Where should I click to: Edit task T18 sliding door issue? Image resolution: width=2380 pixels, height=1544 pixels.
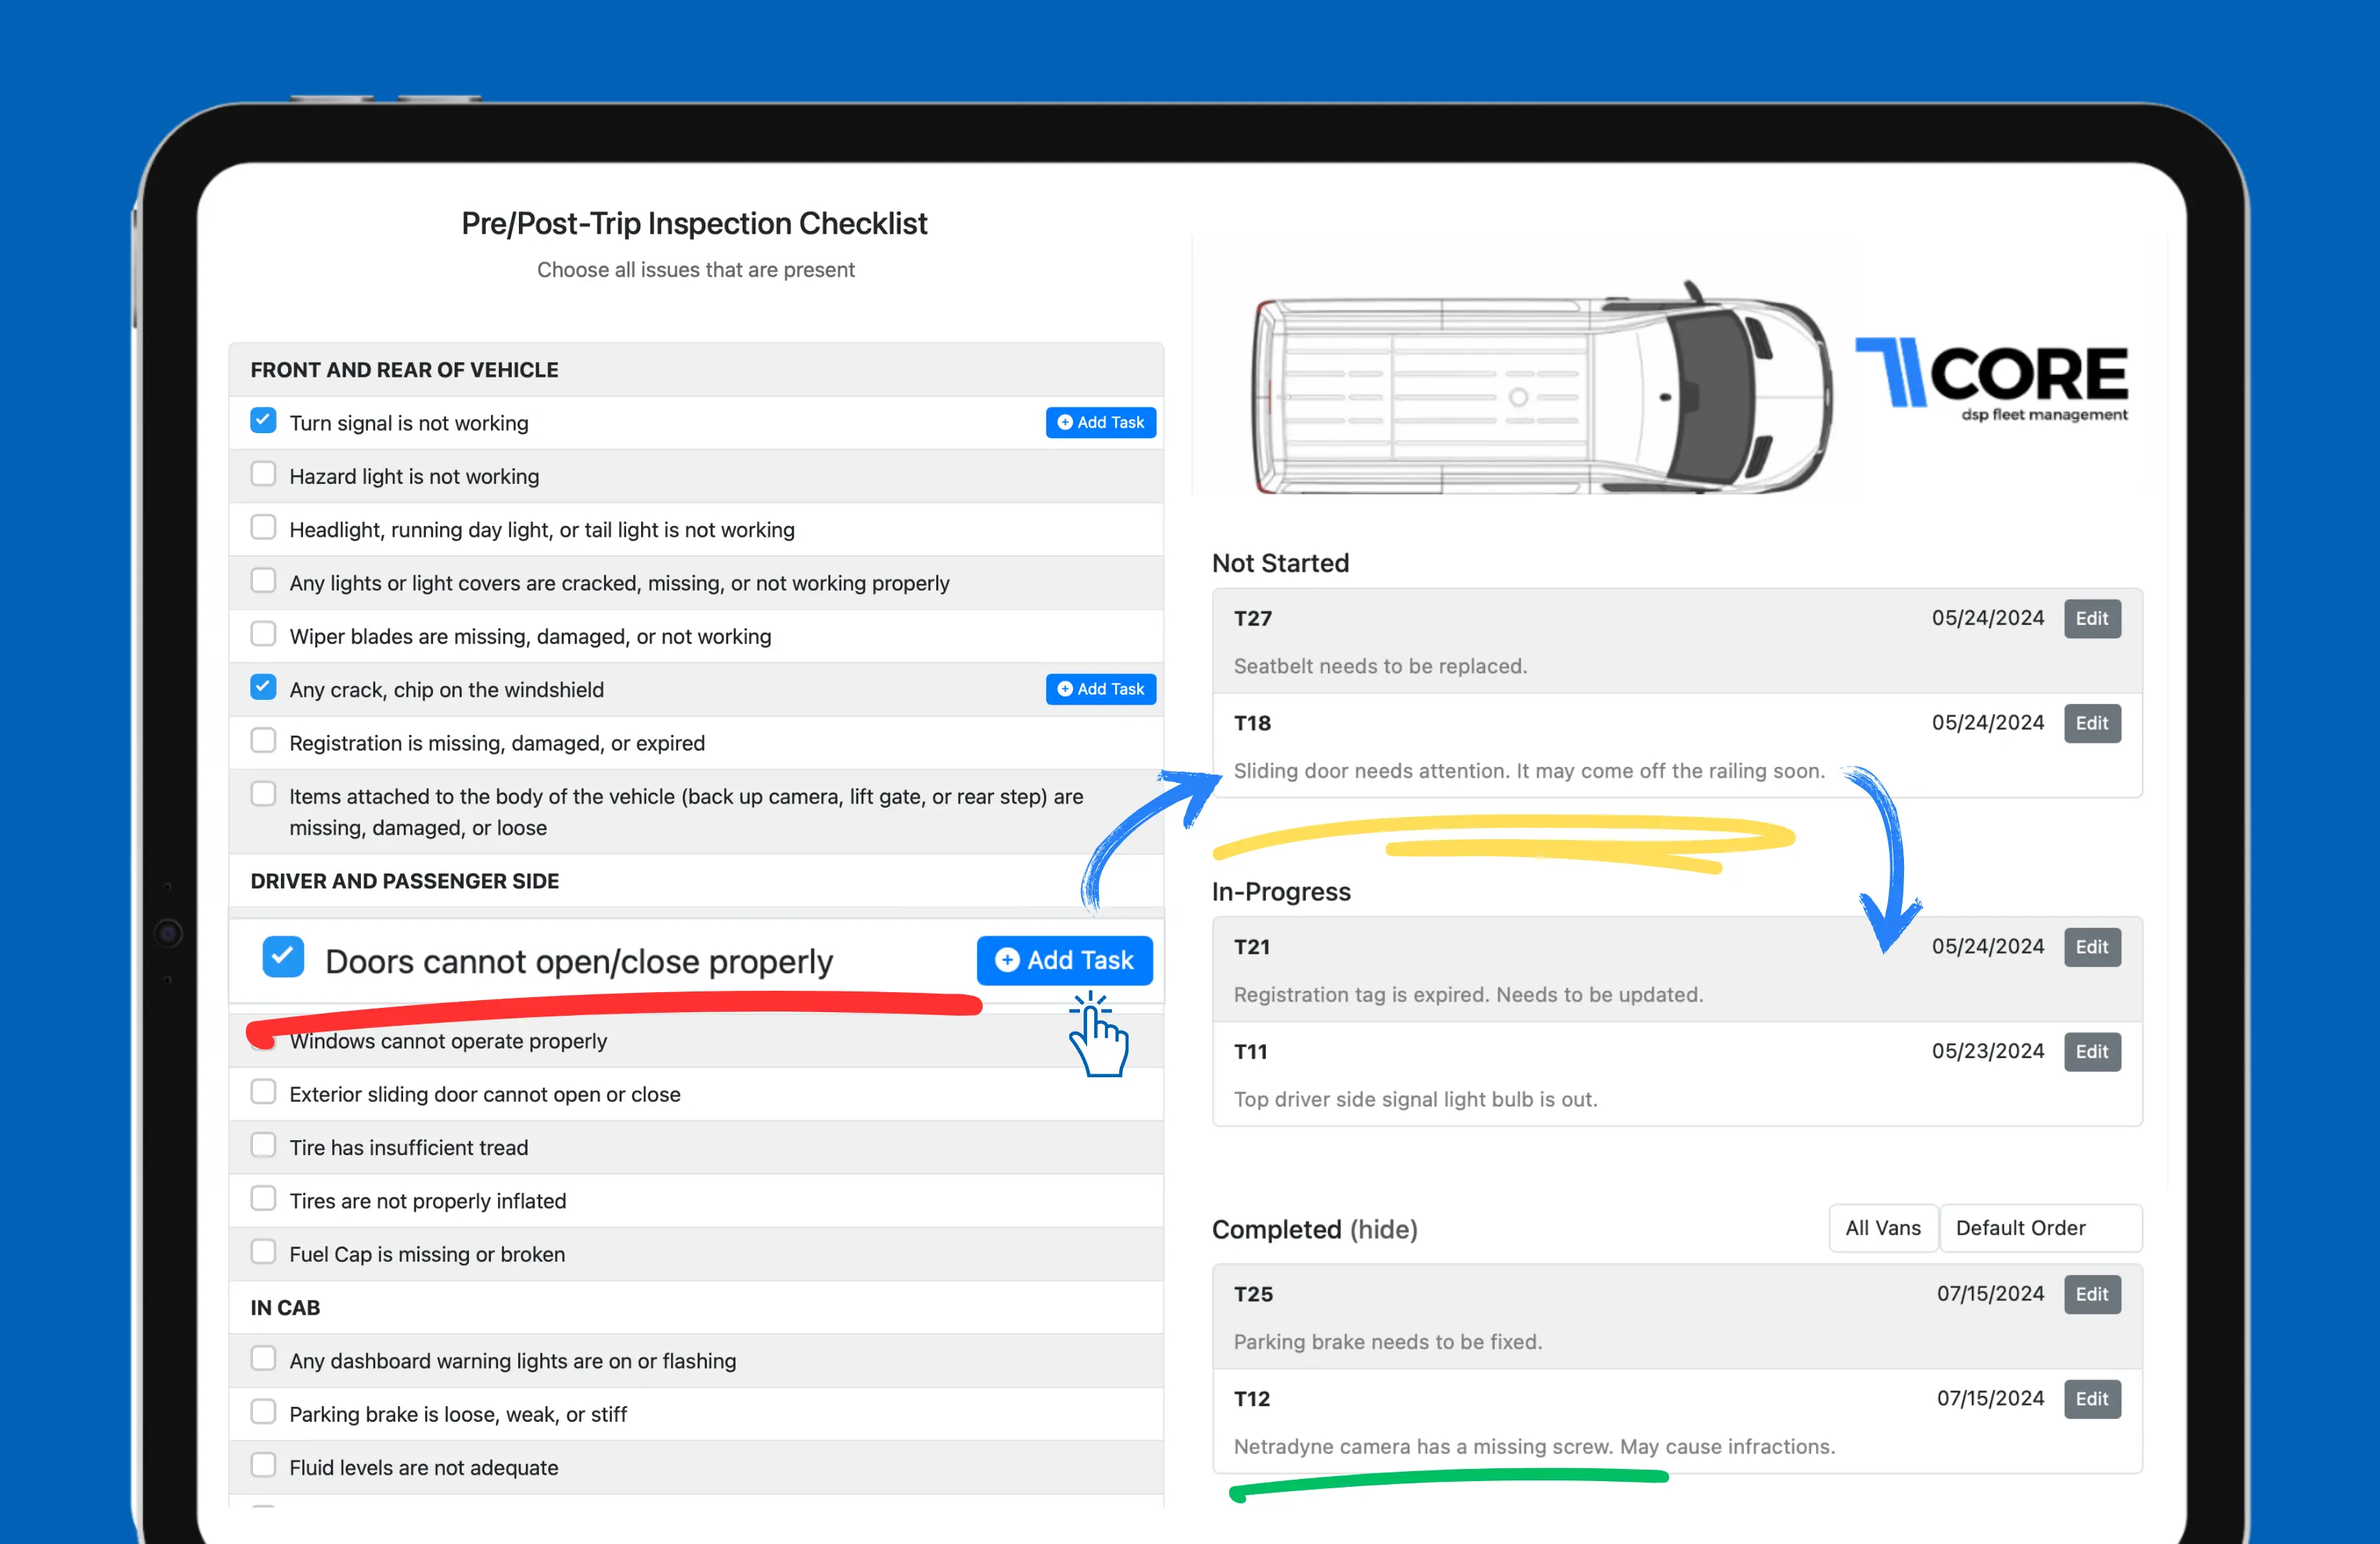tap(2092, 723)
